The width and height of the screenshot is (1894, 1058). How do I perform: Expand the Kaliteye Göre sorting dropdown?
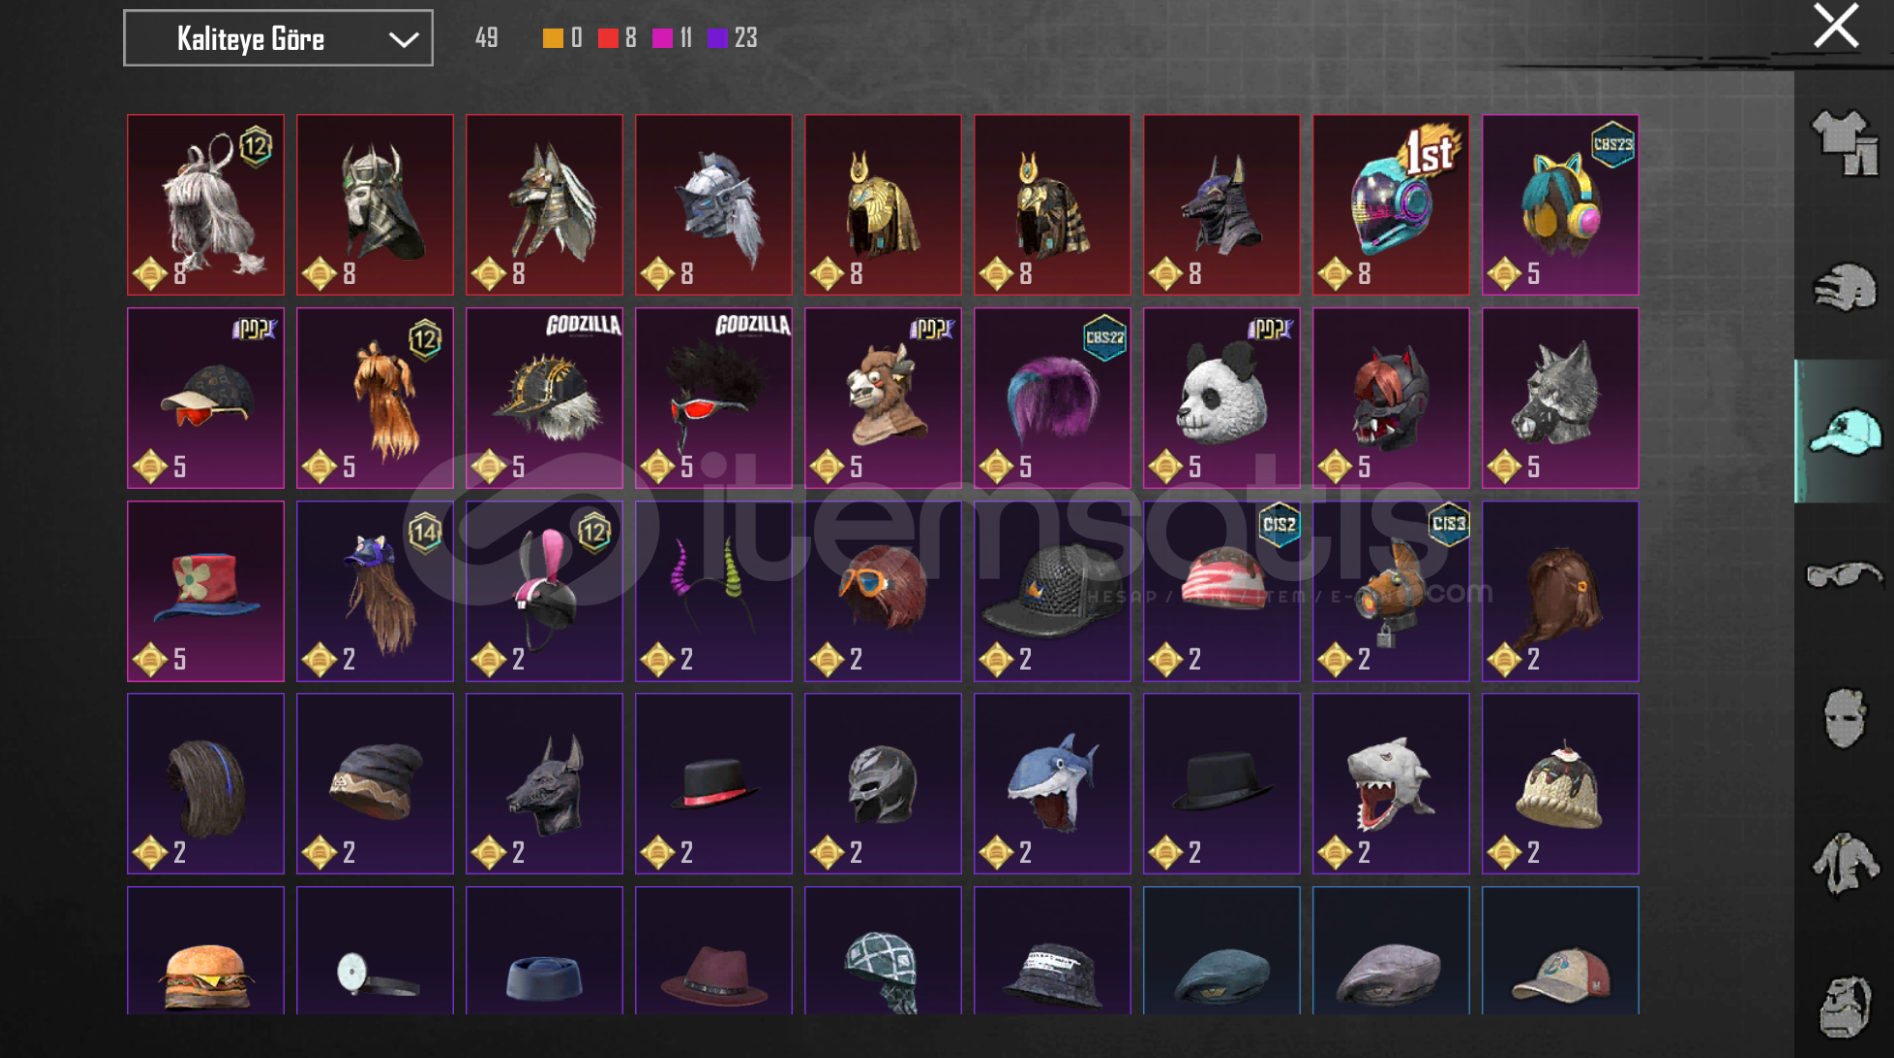click(278, 38)
